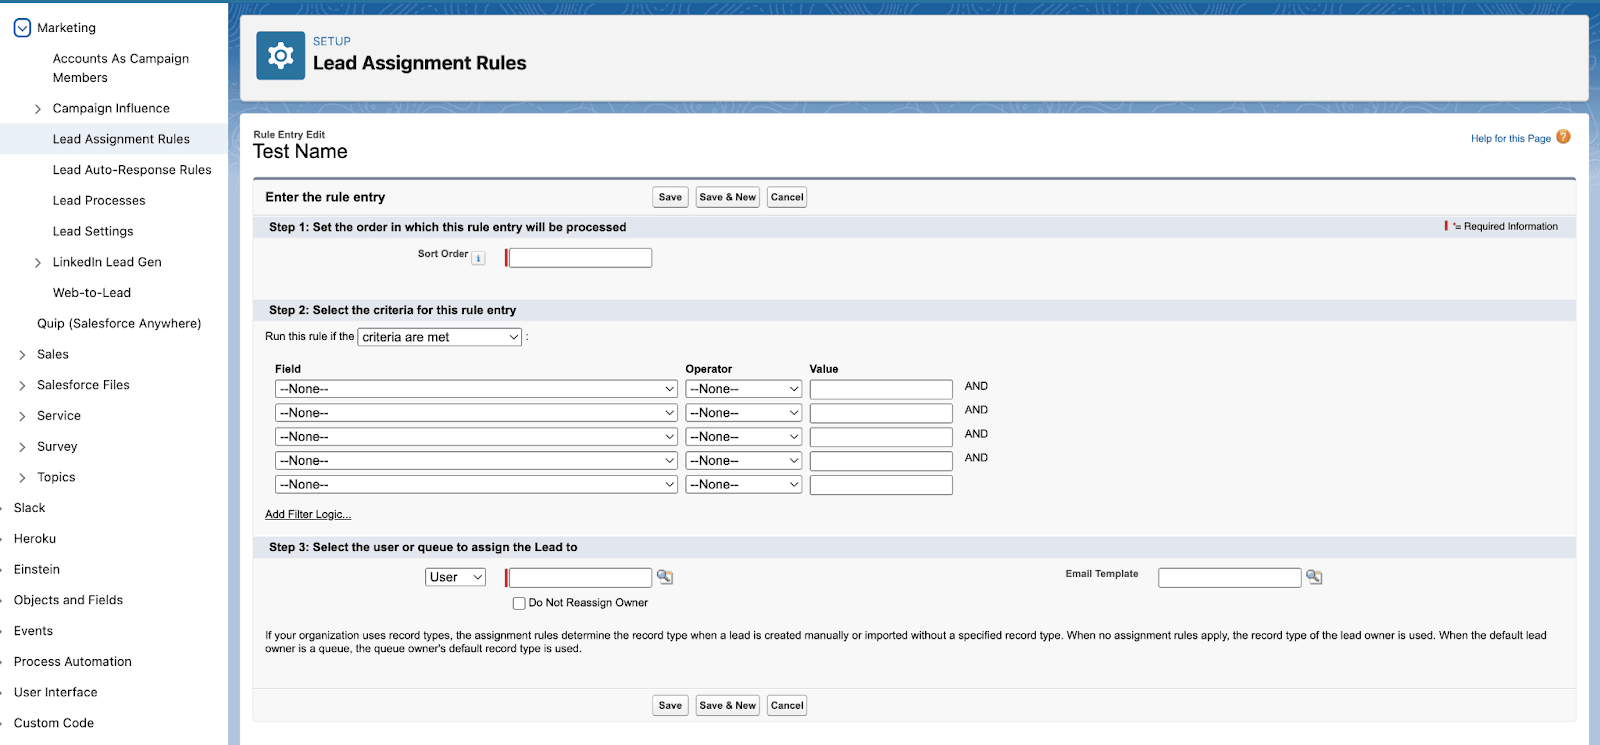Click the bottom Cancel button
Viewport: 1600px width, 745px height.
coord(787,705)
